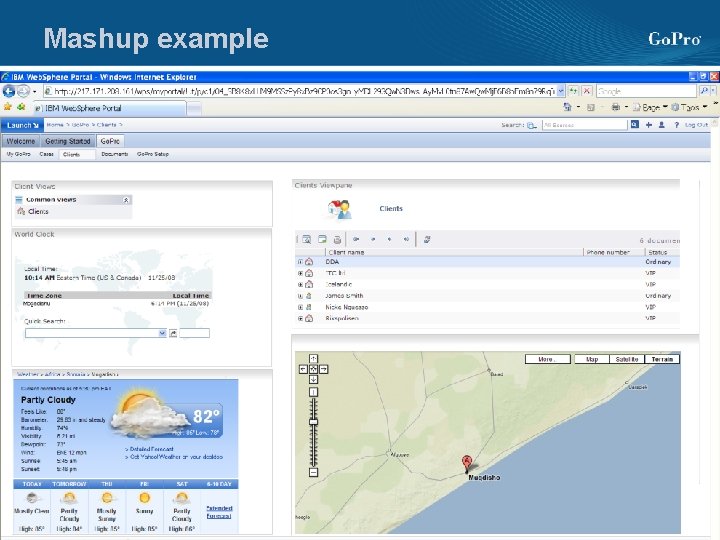The height and width of the screenshot is (540, 720).
Task: Open the Documents subtab
Action: coord(115,154)
